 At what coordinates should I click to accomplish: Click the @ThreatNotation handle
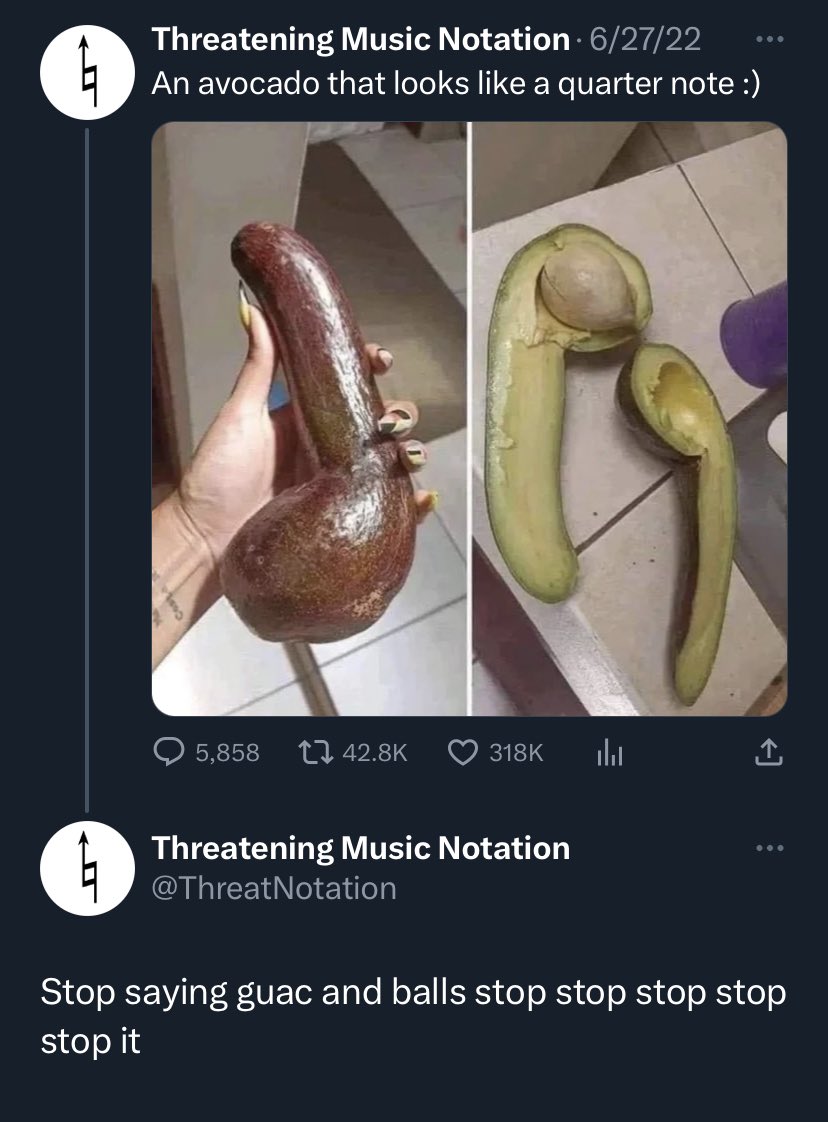[x=274, y=888]
